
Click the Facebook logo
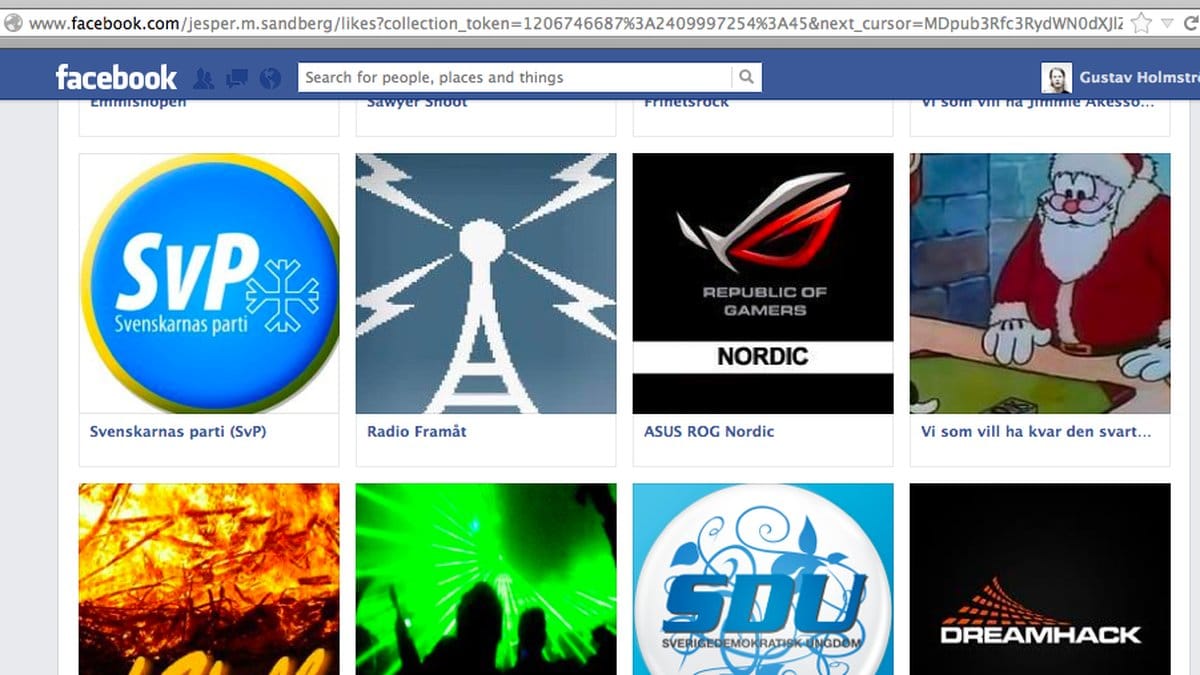(116, 77)
